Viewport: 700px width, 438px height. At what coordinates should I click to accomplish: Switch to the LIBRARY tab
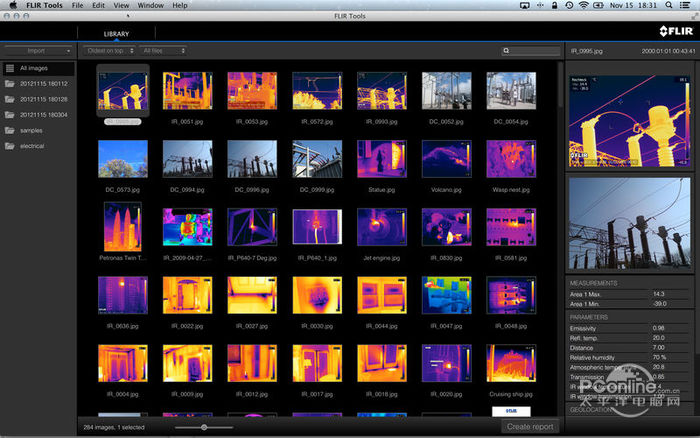tap(117, 34)
